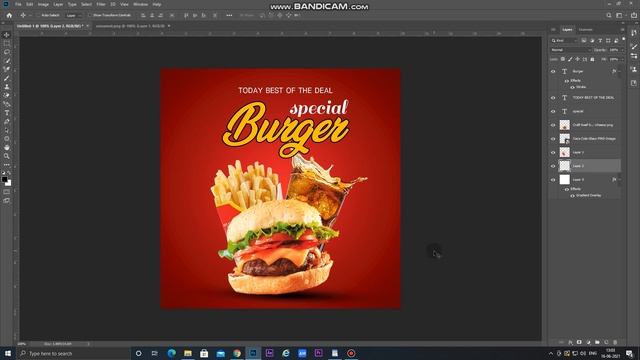640x360 pixels.
Task: Go to the Home screen icon
Action: point(9,15)
